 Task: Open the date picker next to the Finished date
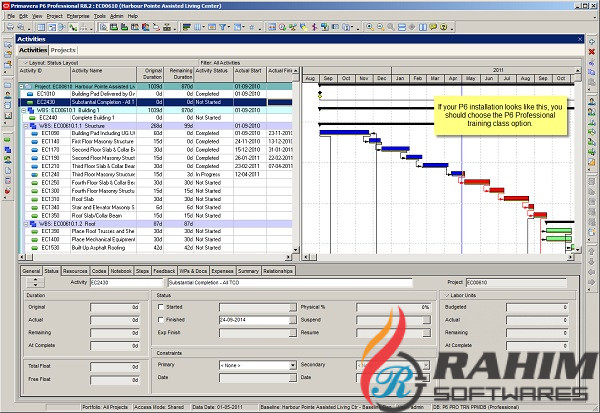tap(293, 320)
